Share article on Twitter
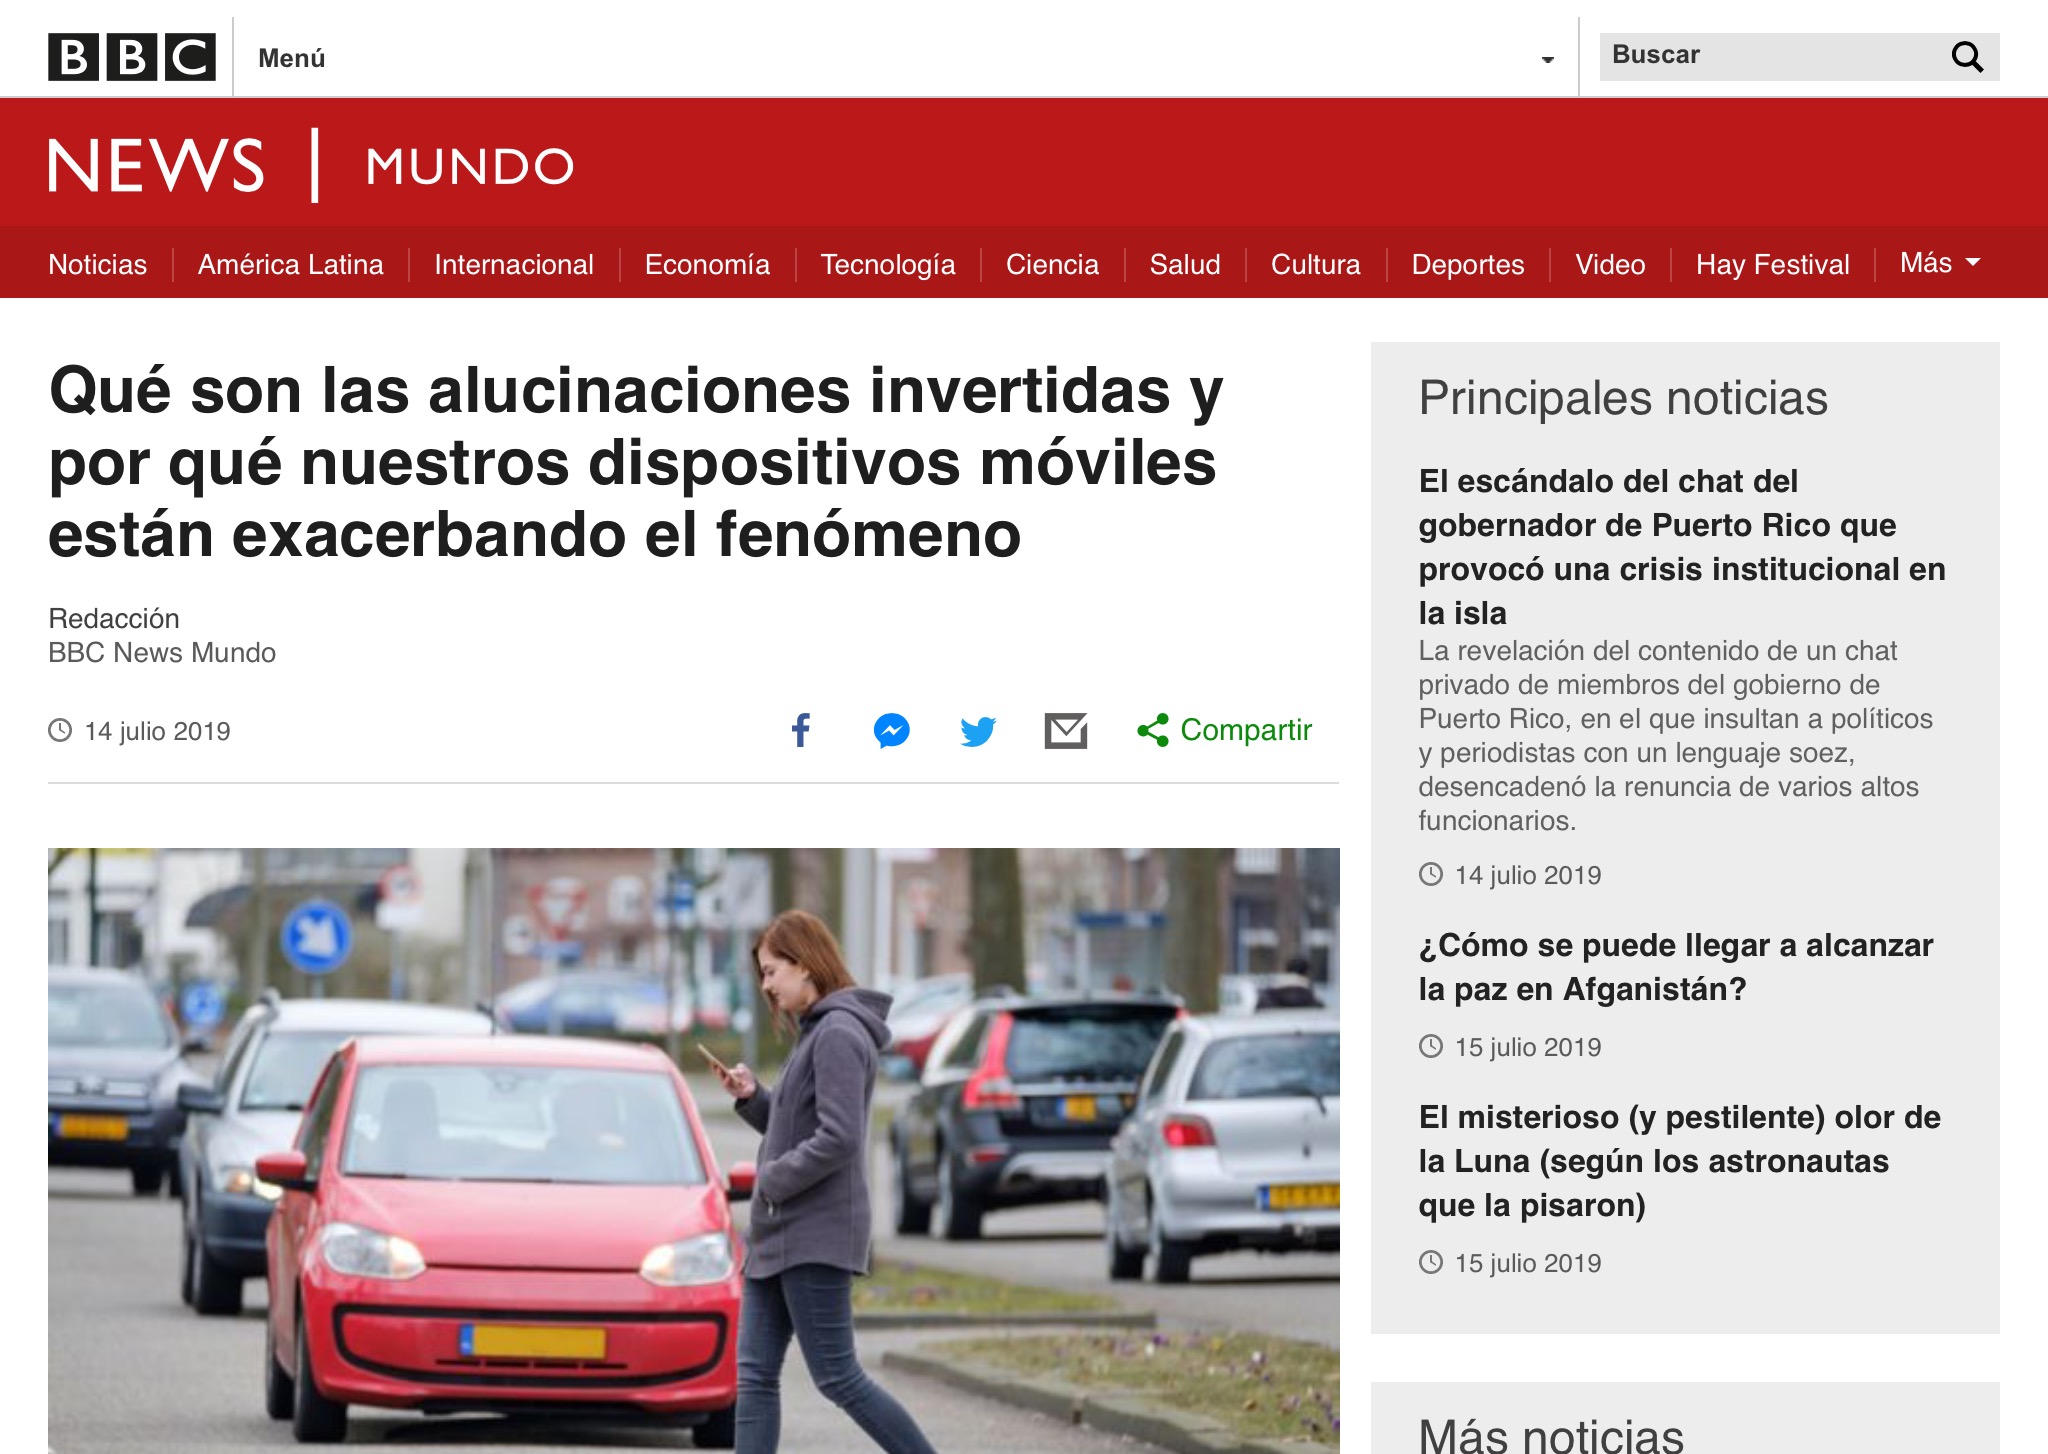 tap(977, 730)
